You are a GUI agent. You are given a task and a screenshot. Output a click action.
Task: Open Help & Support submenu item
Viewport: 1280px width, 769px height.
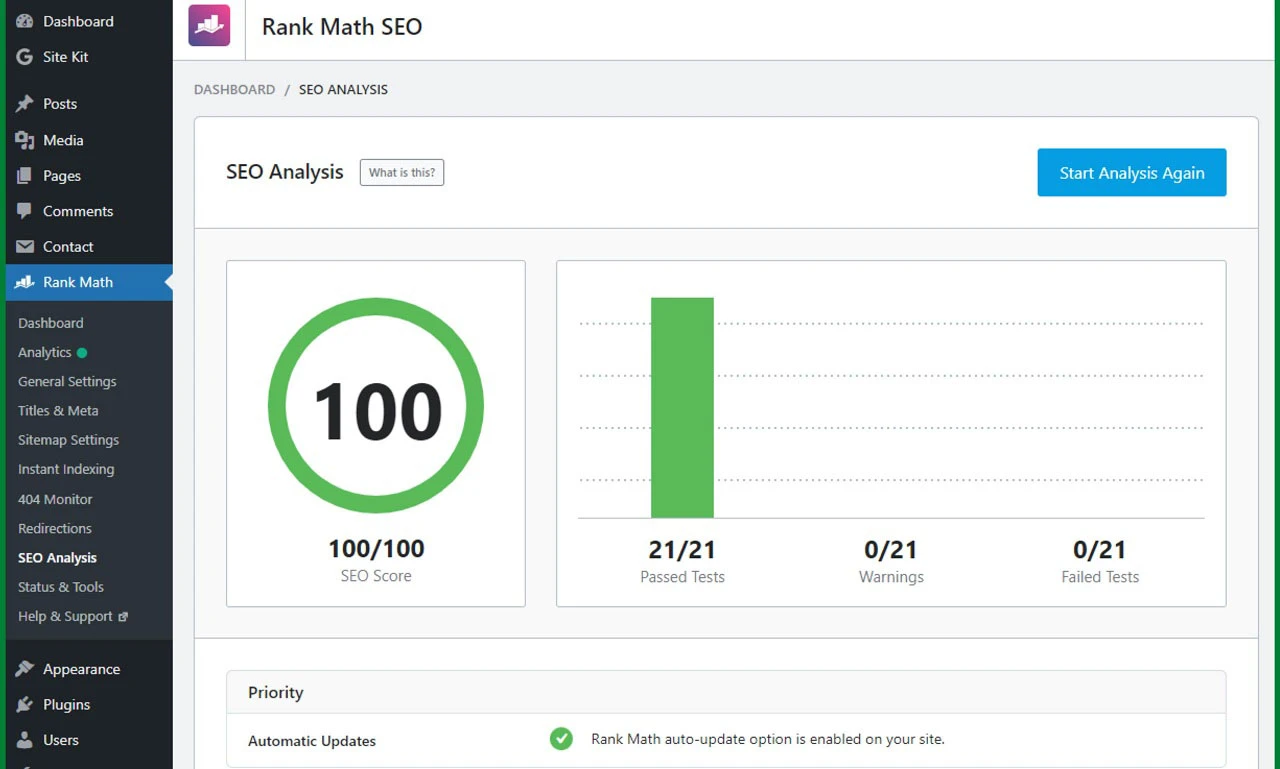pos(65,616)
